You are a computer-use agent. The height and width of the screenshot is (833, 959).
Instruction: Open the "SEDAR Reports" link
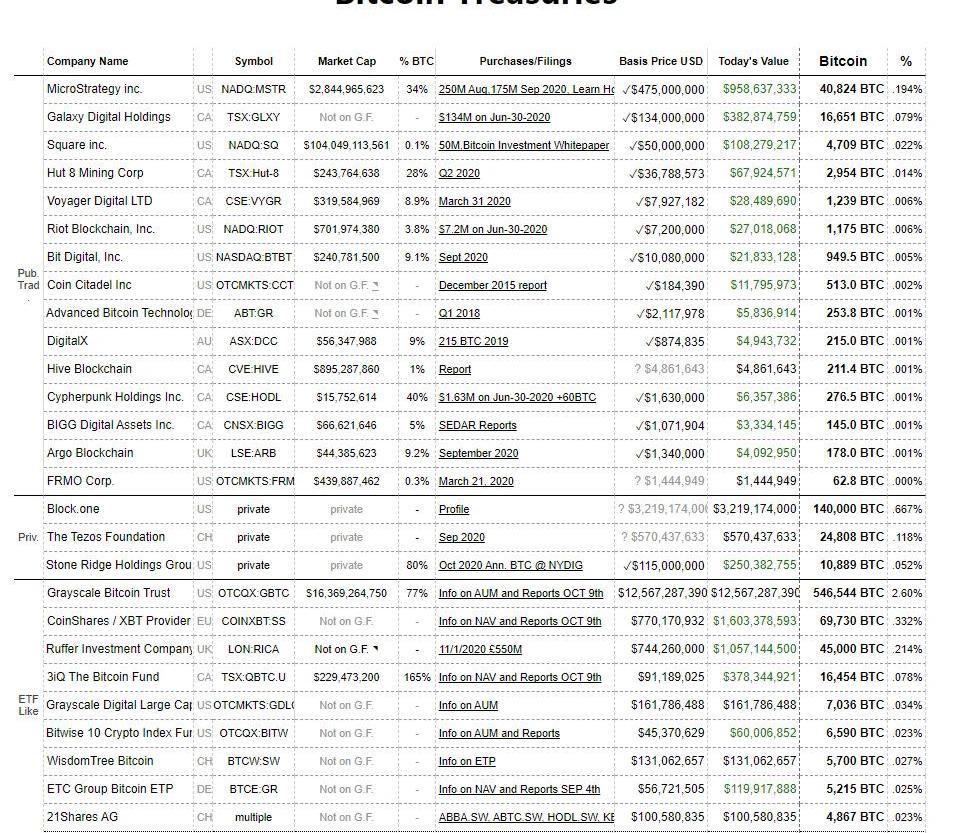coord(477,426)
